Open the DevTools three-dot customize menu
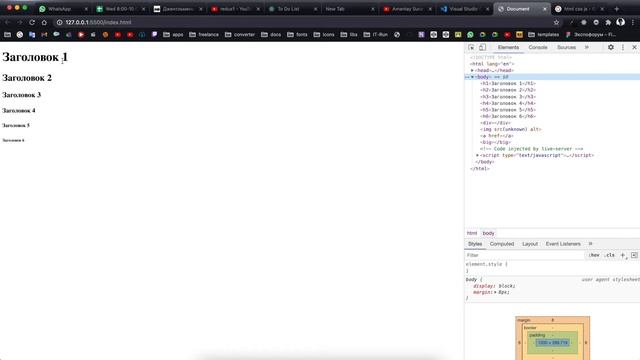This screenshot has width=640, height=360. 623,47
